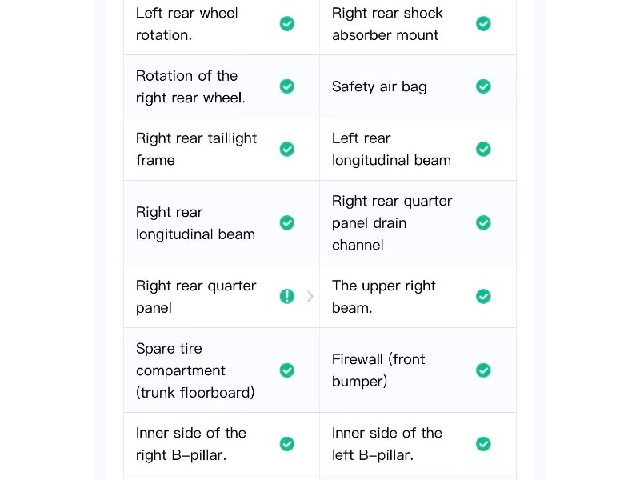Click check mark for inner side of left B-pillar
Screen dimensions: 640x480
(x=483, y=444)
